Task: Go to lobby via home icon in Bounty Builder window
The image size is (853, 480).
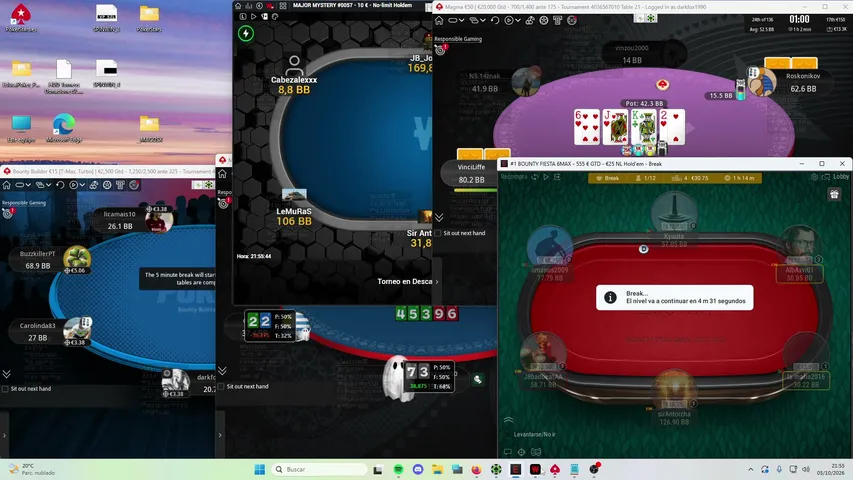Action: [x=7, y=185]
